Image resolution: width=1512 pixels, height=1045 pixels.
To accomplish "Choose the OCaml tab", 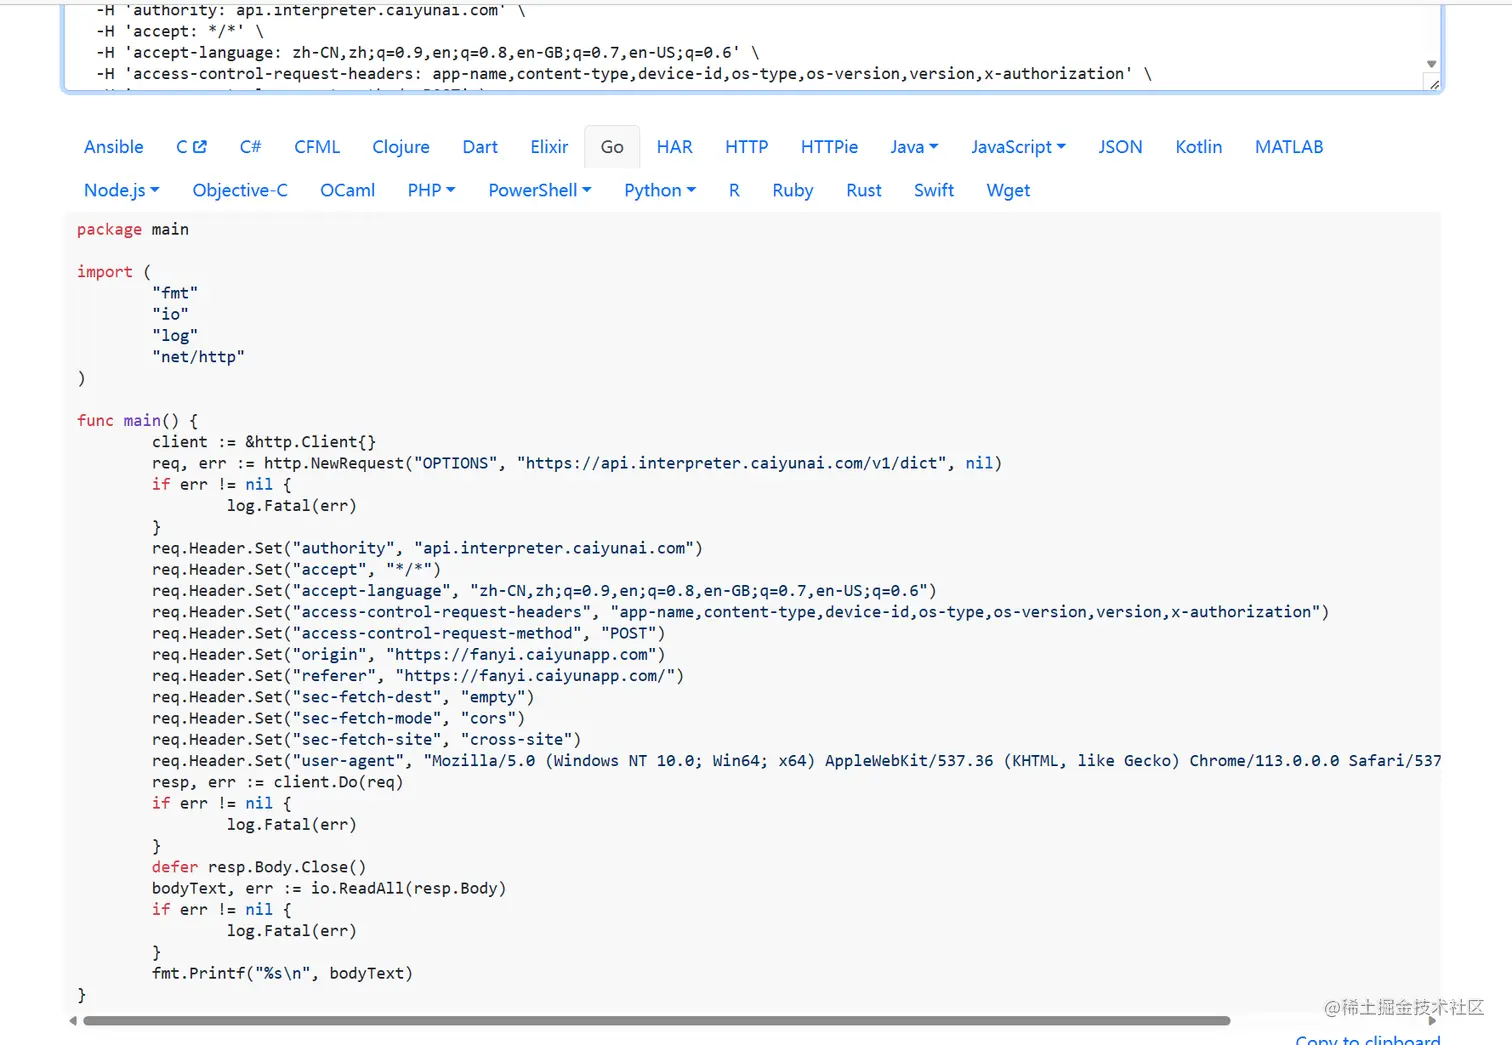I will point(348,190).
